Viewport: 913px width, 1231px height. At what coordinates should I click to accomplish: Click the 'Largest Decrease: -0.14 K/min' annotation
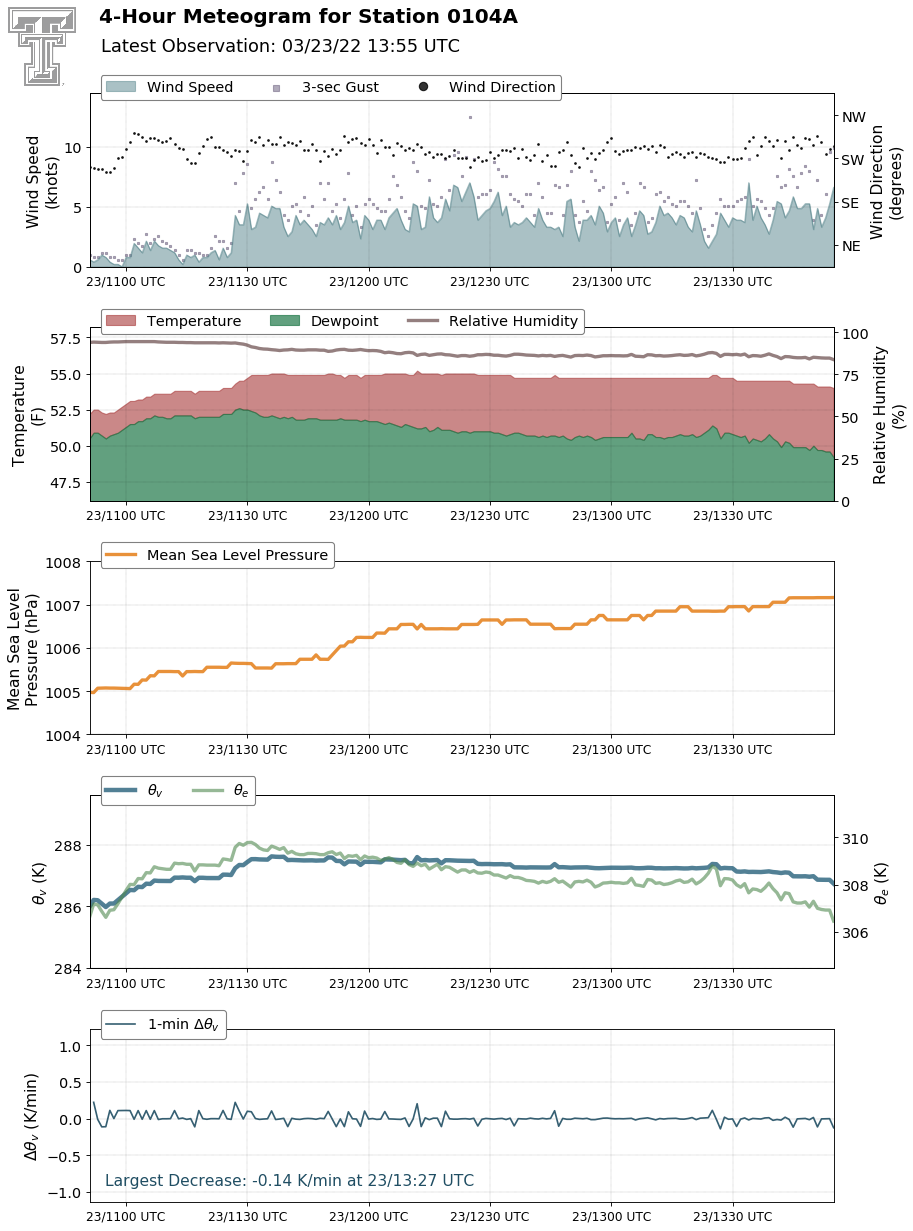click(290, 1181)
